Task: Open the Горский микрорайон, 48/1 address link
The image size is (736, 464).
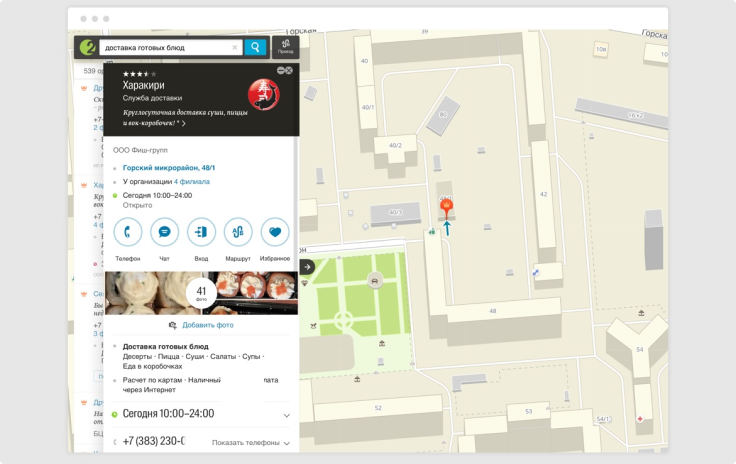Action: pyautogui.click(x=169, y=167)
